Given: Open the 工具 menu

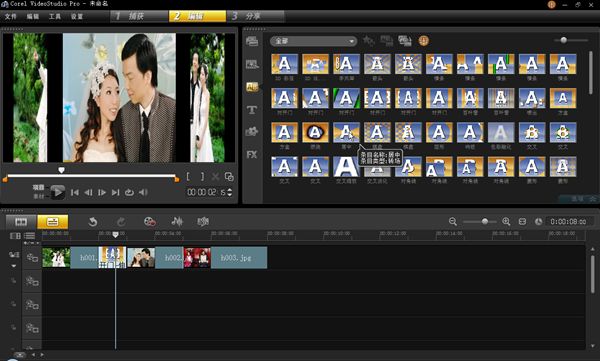Looking at the screenshot, I should tap(55, 16).
